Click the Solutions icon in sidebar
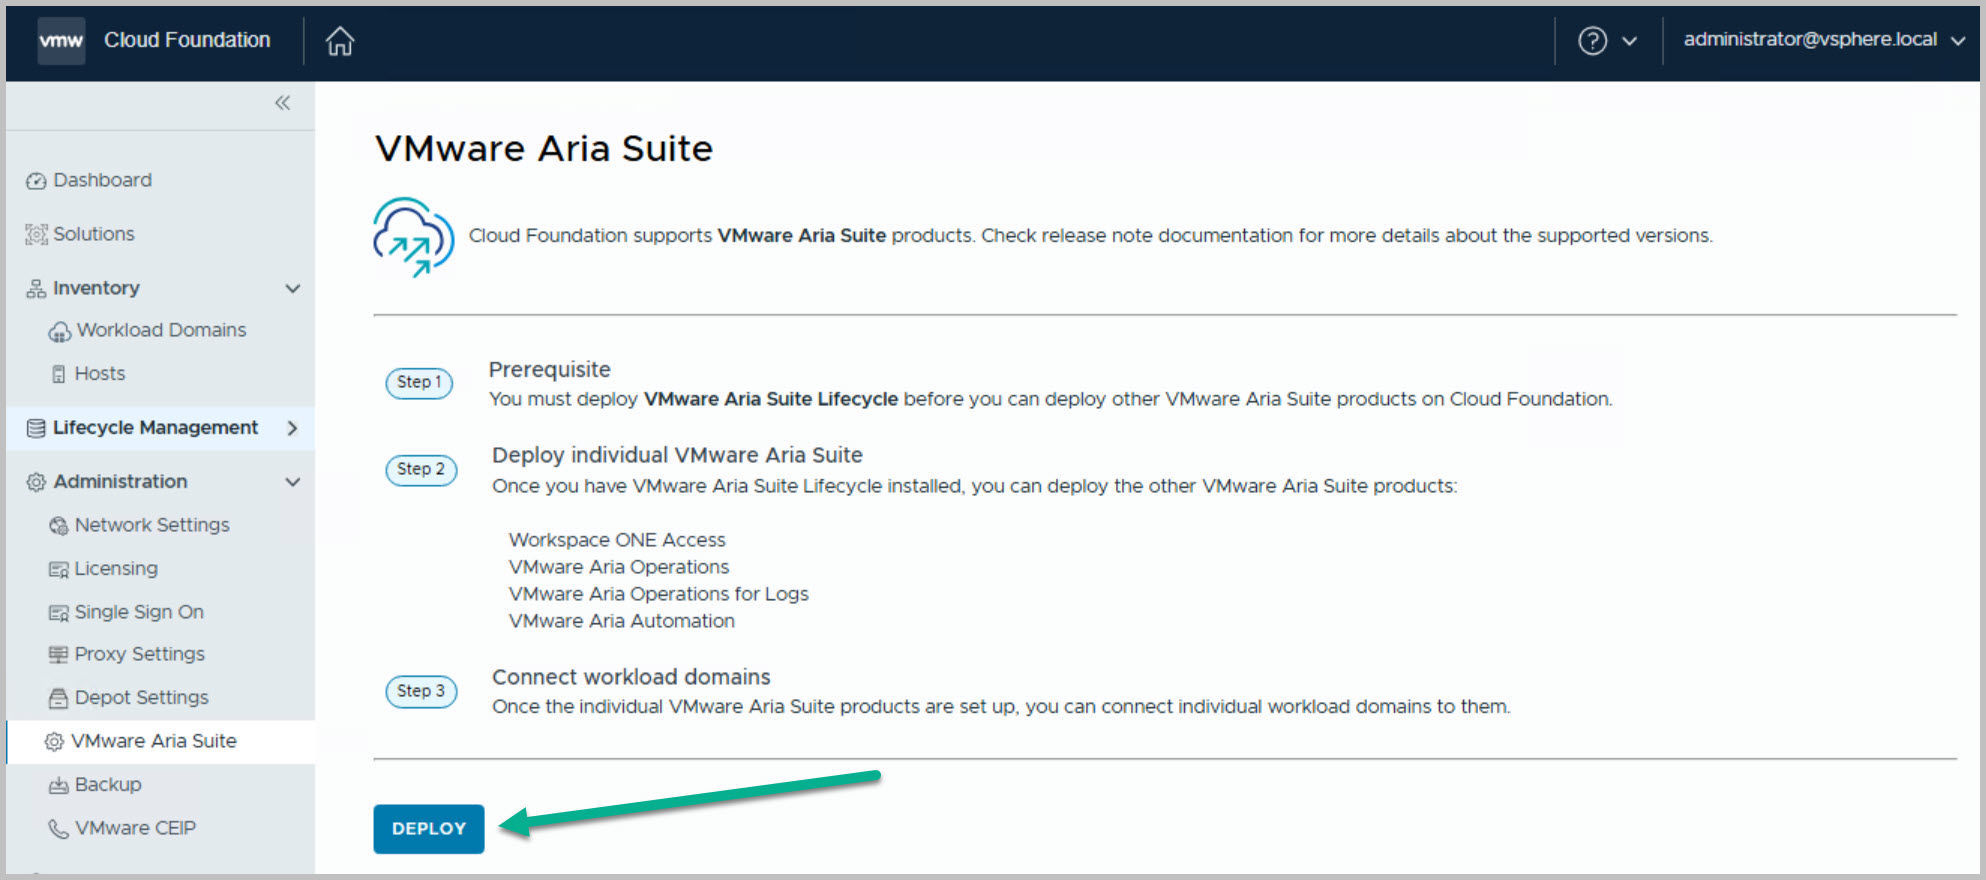 coord(36,234)
